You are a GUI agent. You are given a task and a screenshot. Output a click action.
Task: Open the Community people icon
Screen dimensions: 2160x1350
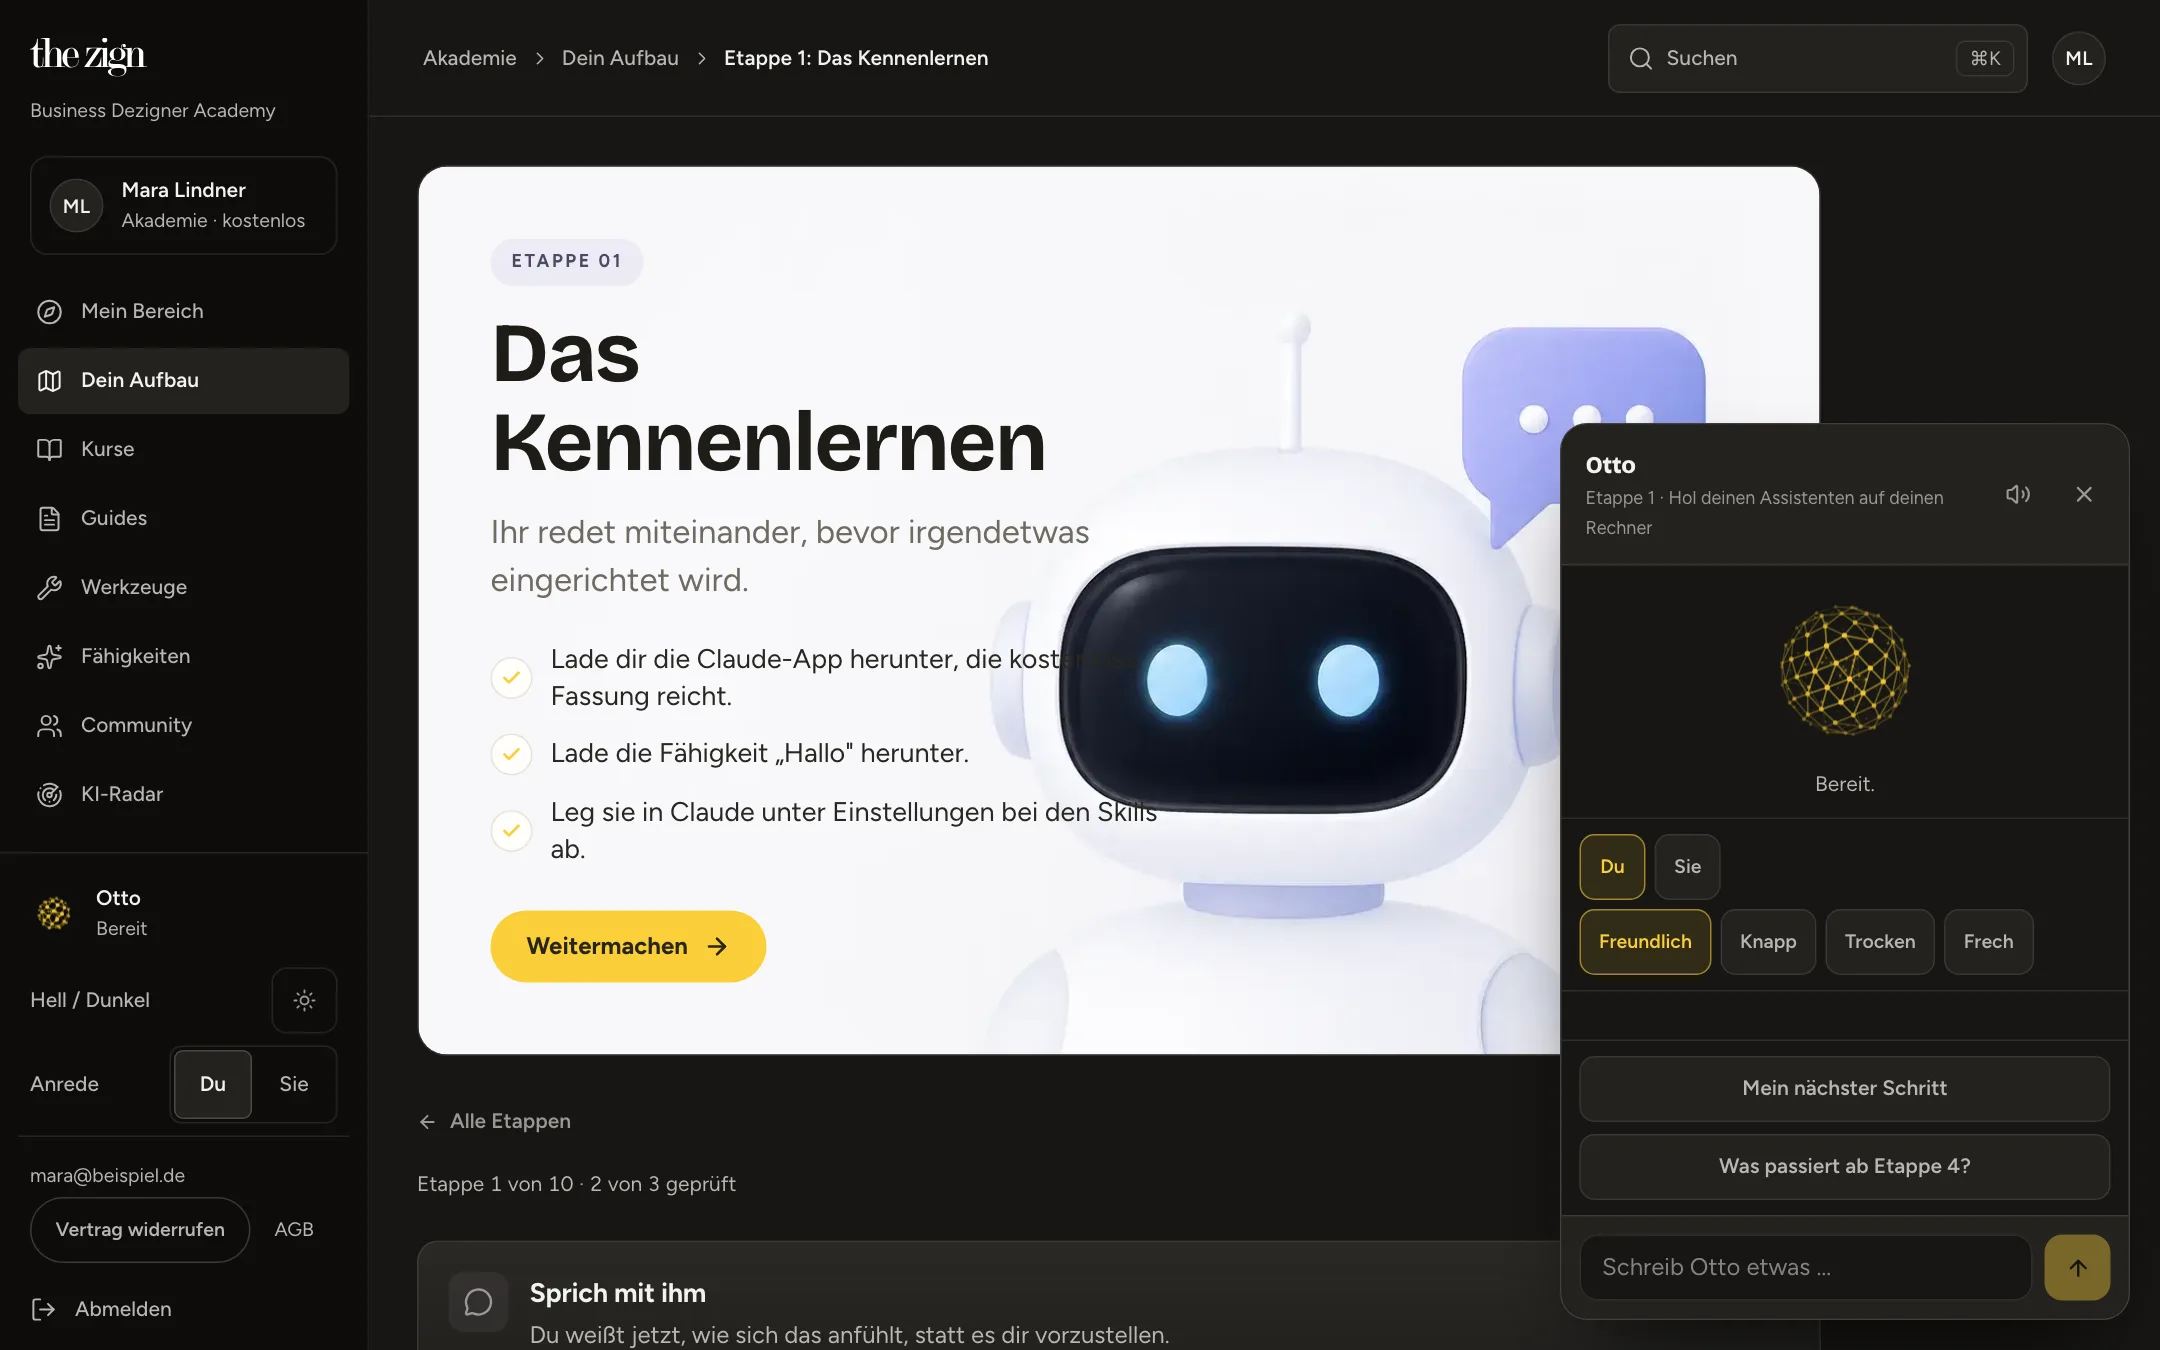click(49, 726)
